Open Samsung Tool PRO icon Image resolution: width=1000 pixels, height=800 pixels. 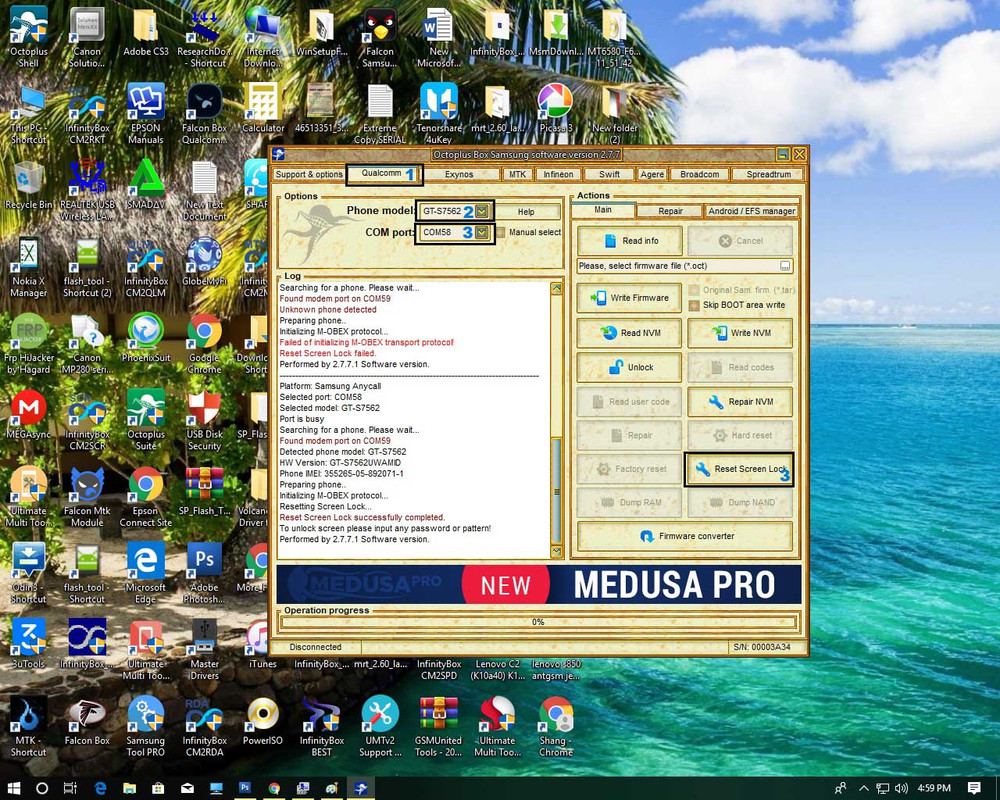(x=146, y=726)
